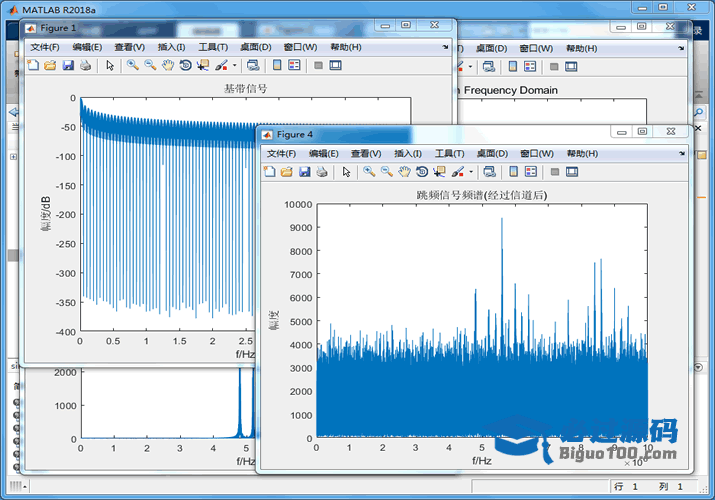Click Link Plot icon in Figure 1 toolbar
Viewport: 715px width, 500px height.
[253, 65]
